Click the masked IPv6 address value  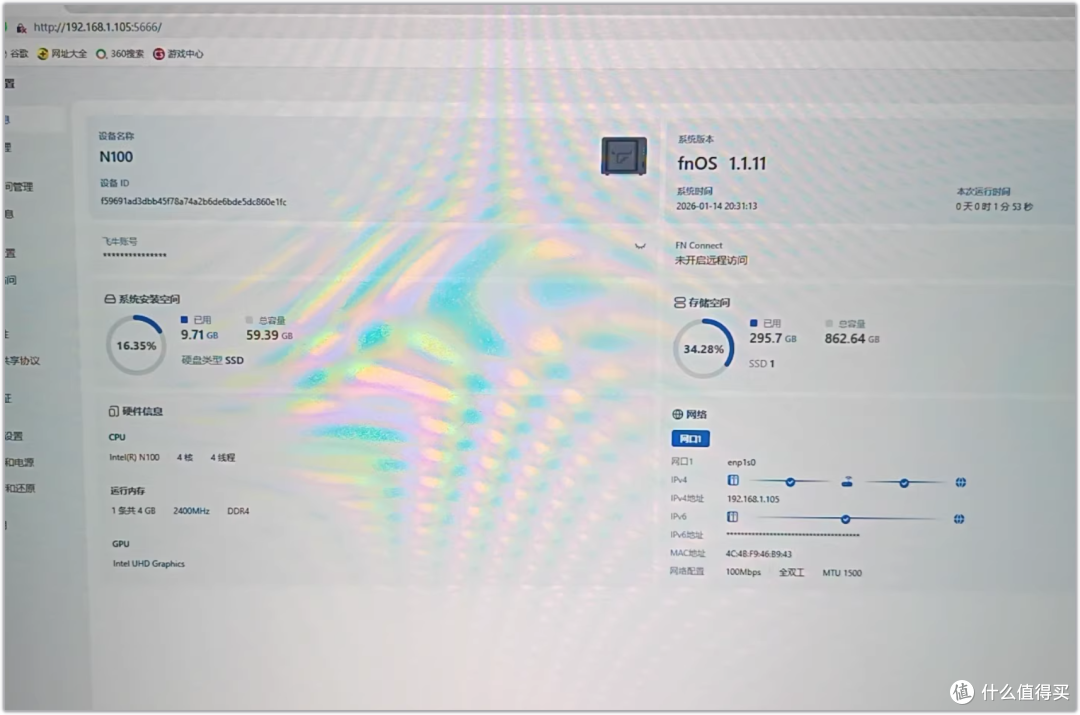coord(793,535)
